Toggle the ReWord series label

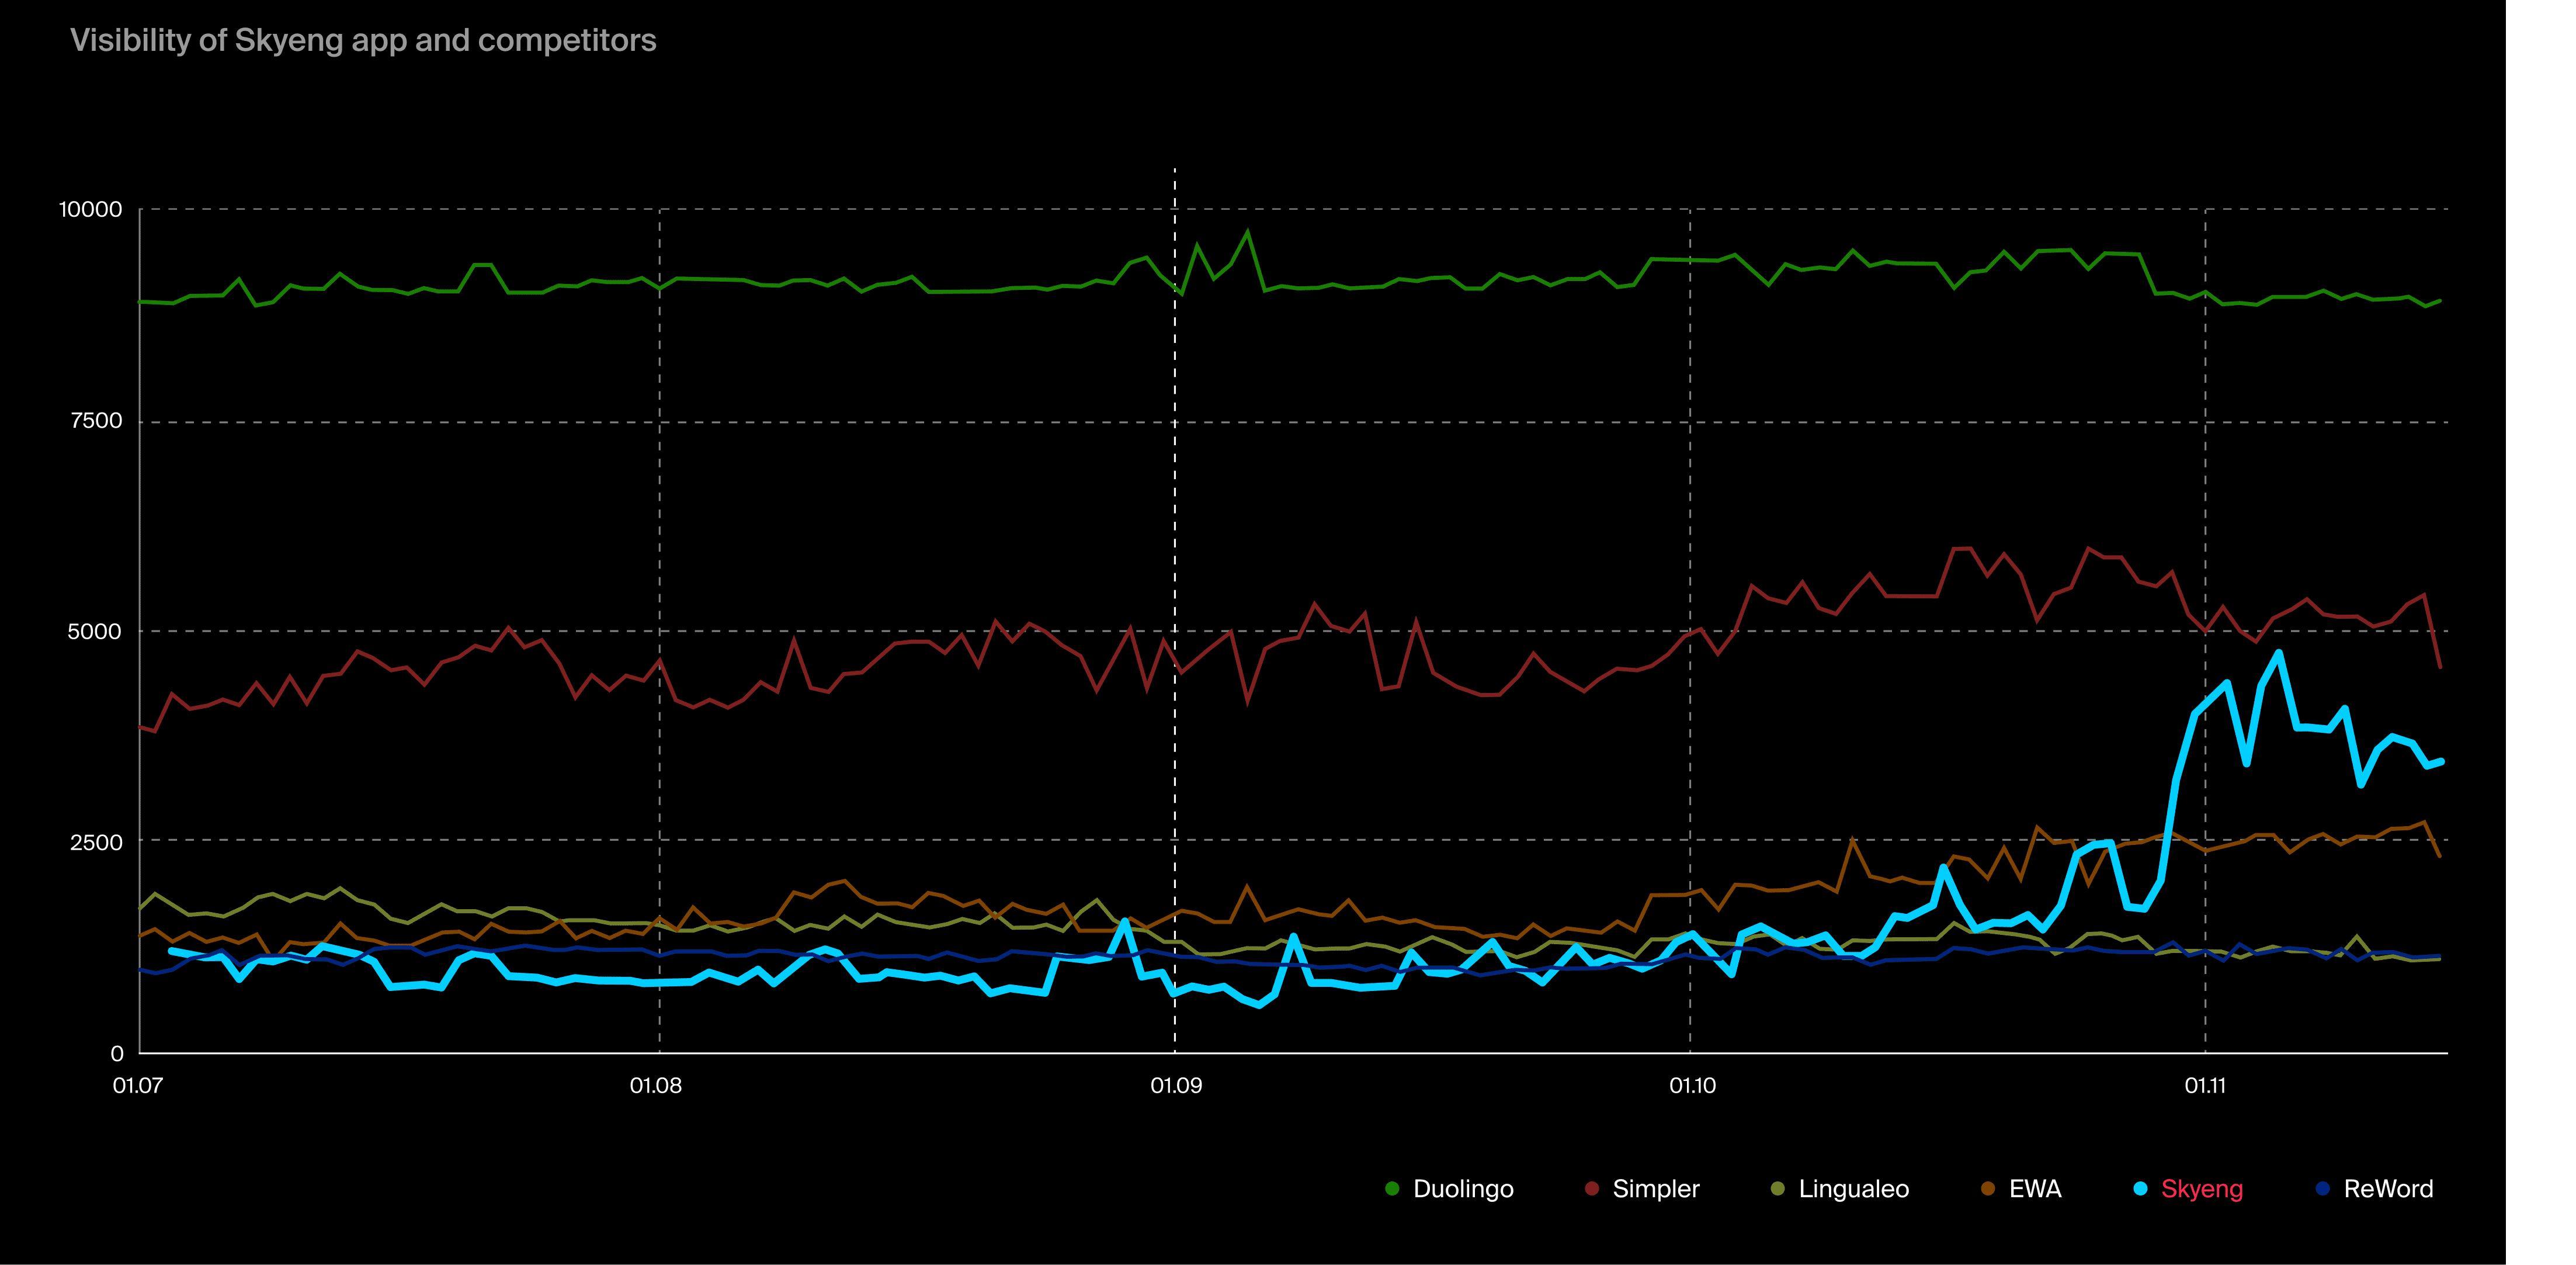click(x=2388, y=1189)
